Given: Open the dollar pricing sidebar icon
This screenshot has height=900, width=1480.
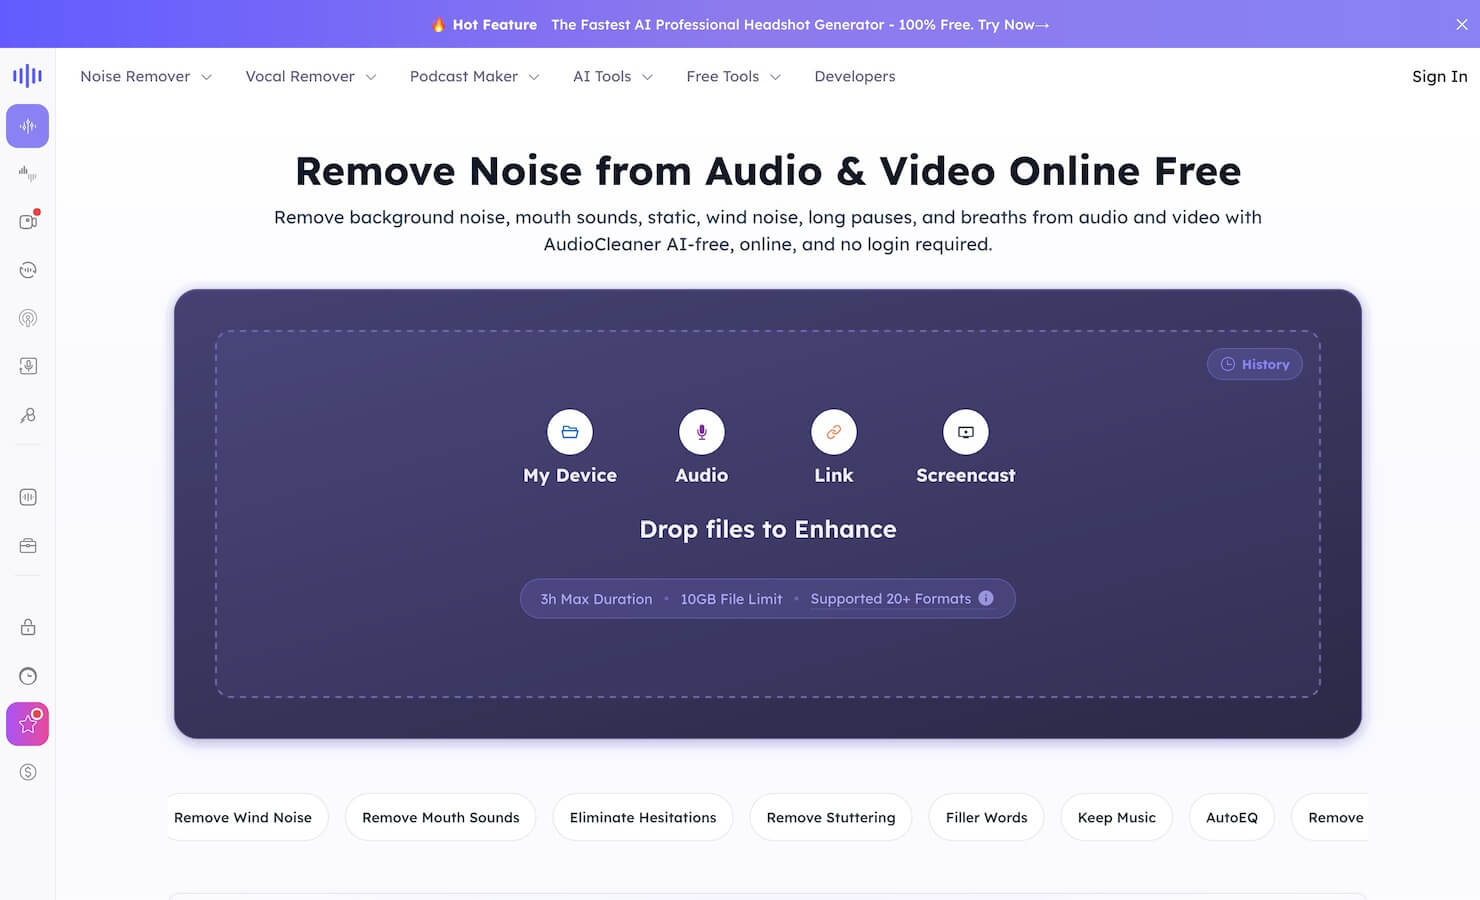Looking at the screenshot, I should pyautogui.click(x=27, y=772).
